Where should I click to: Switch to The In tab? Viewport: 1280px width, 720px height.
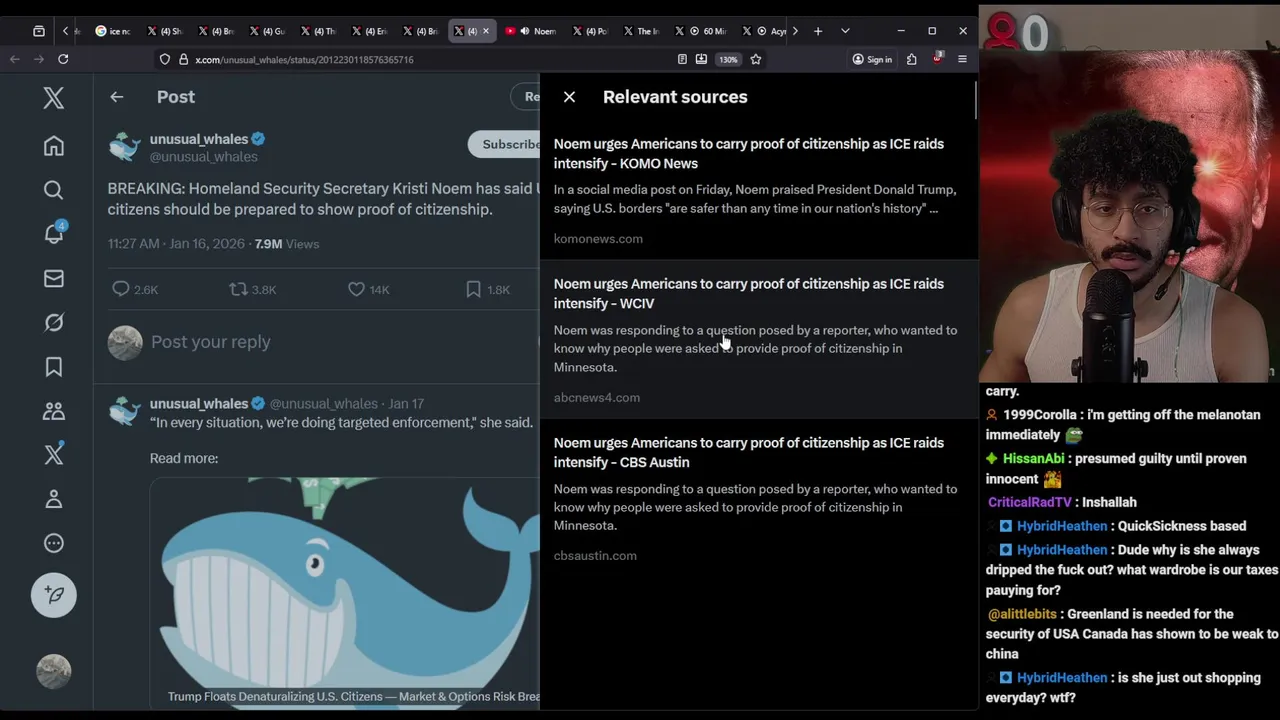[642, 31]
